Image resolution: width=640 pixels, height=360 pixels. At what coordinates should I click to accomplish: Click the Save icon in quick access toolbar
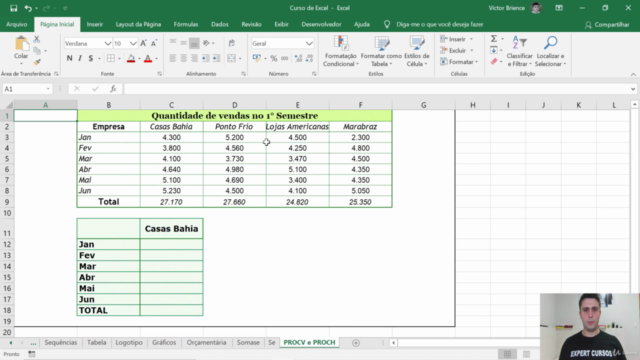[13, 8]
